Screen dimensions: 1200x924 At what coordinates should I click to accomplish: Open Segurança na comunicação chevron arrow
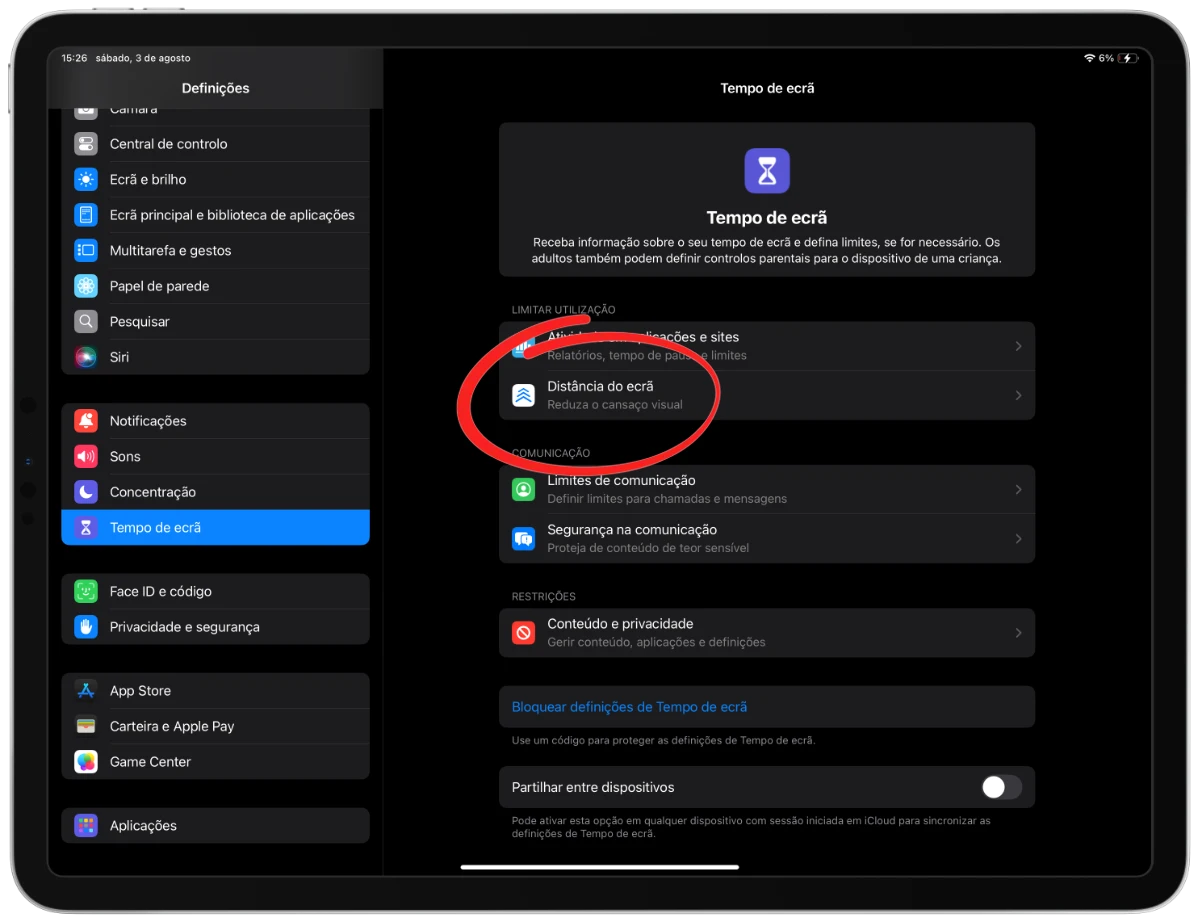[1018, 539]
